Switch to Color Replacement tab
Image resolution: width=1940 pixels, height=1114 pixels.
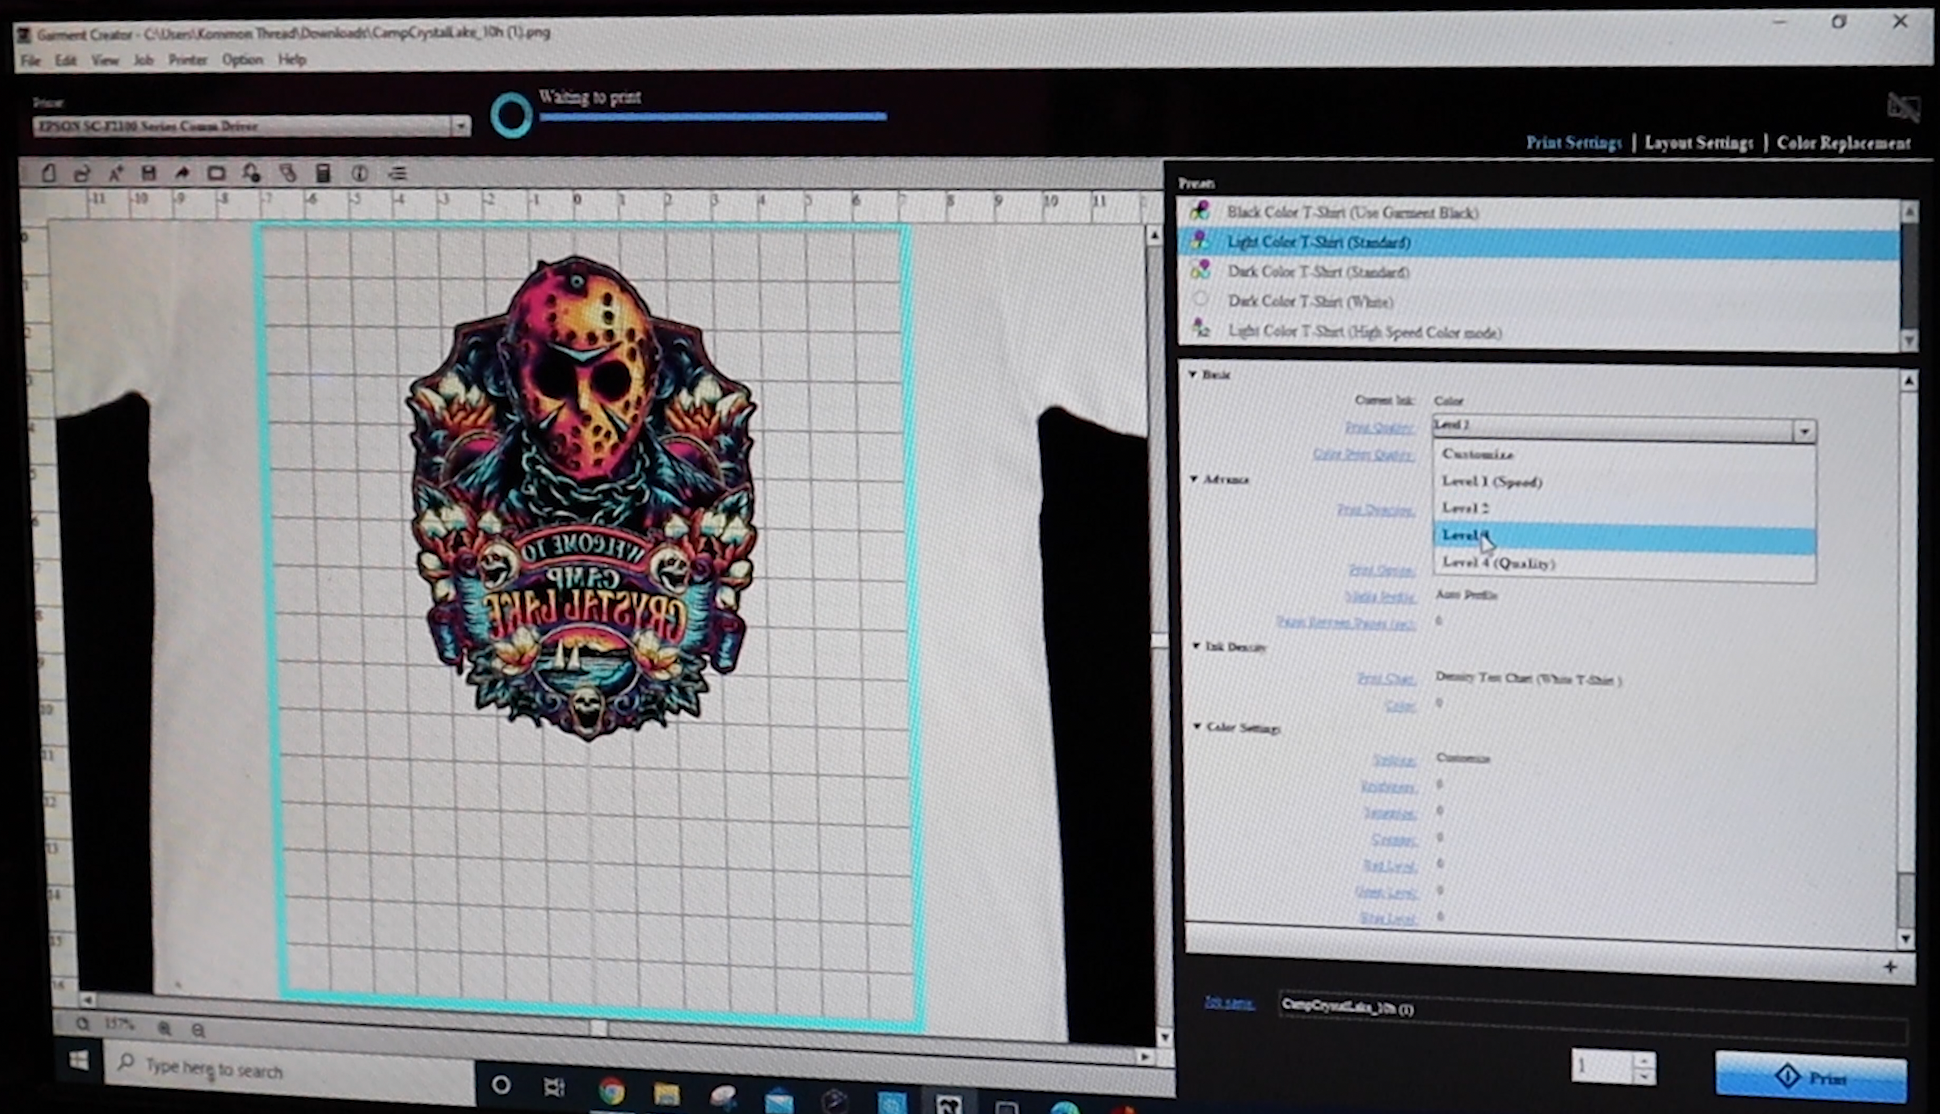(x=1843, y=143)
